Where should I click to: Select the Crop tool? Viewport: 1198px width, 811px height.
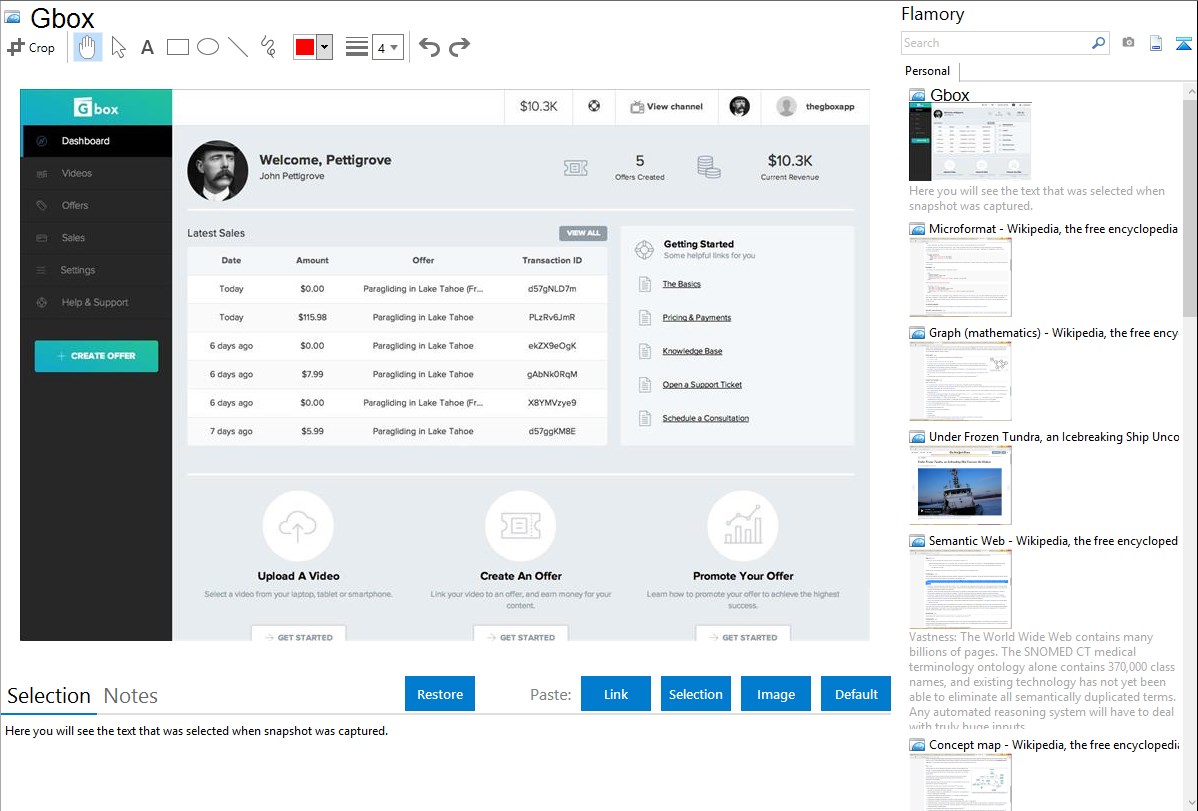[31, 47]
